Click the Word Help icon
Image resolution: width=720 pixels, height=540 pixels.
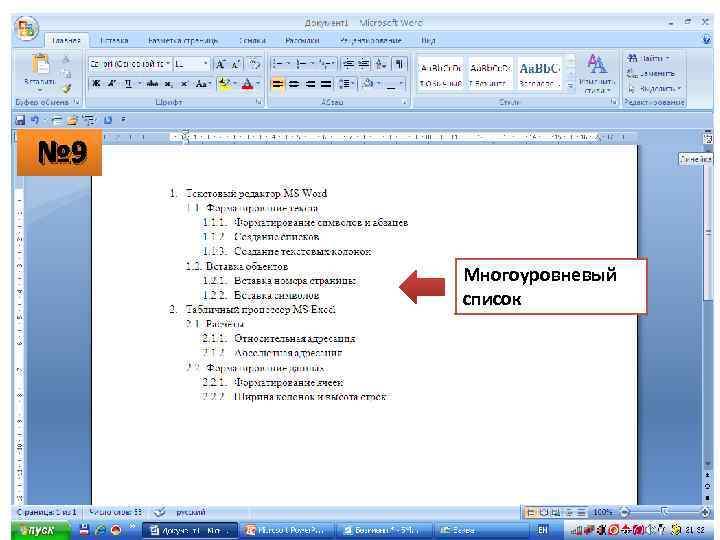tap(707, 40)
